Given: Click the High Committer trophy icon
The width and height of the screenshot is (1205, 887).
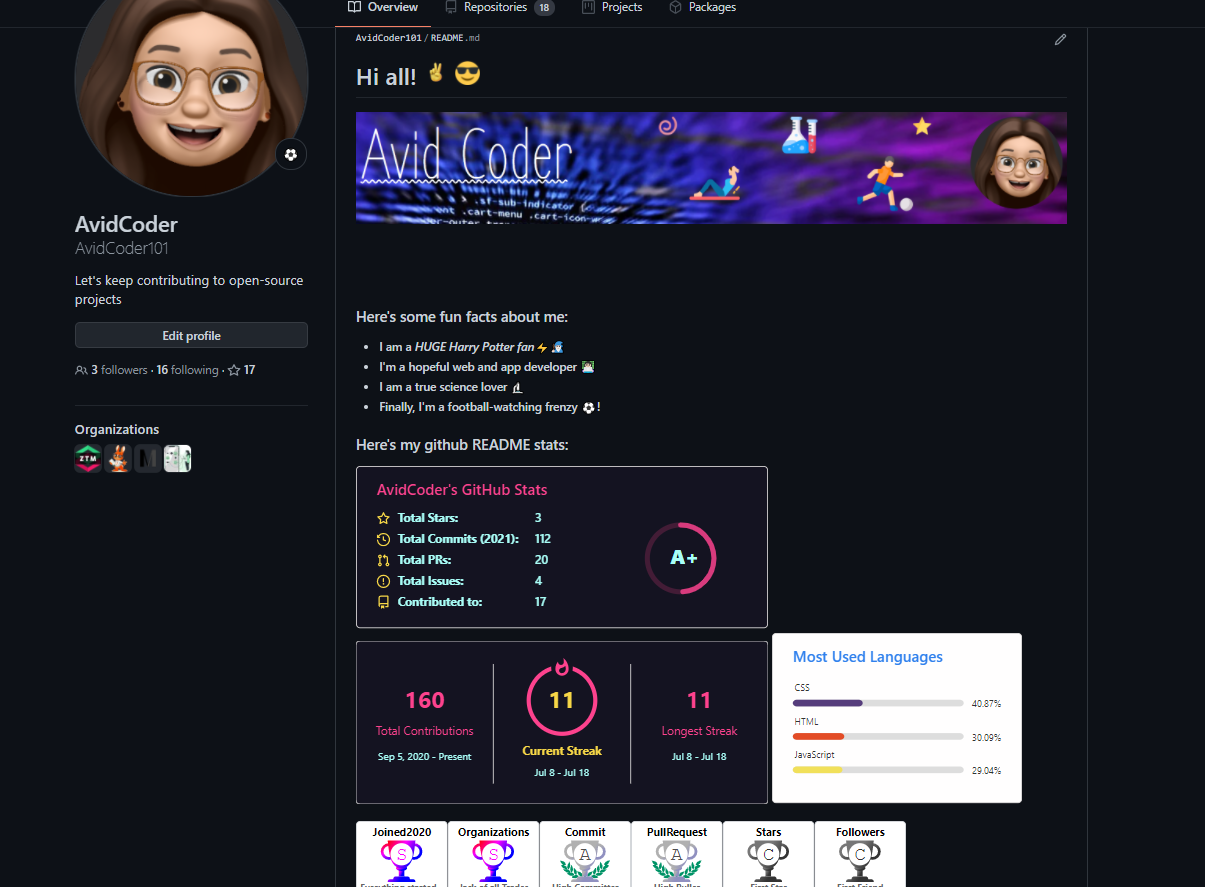Looking at the screenshot, I should 585,858.
